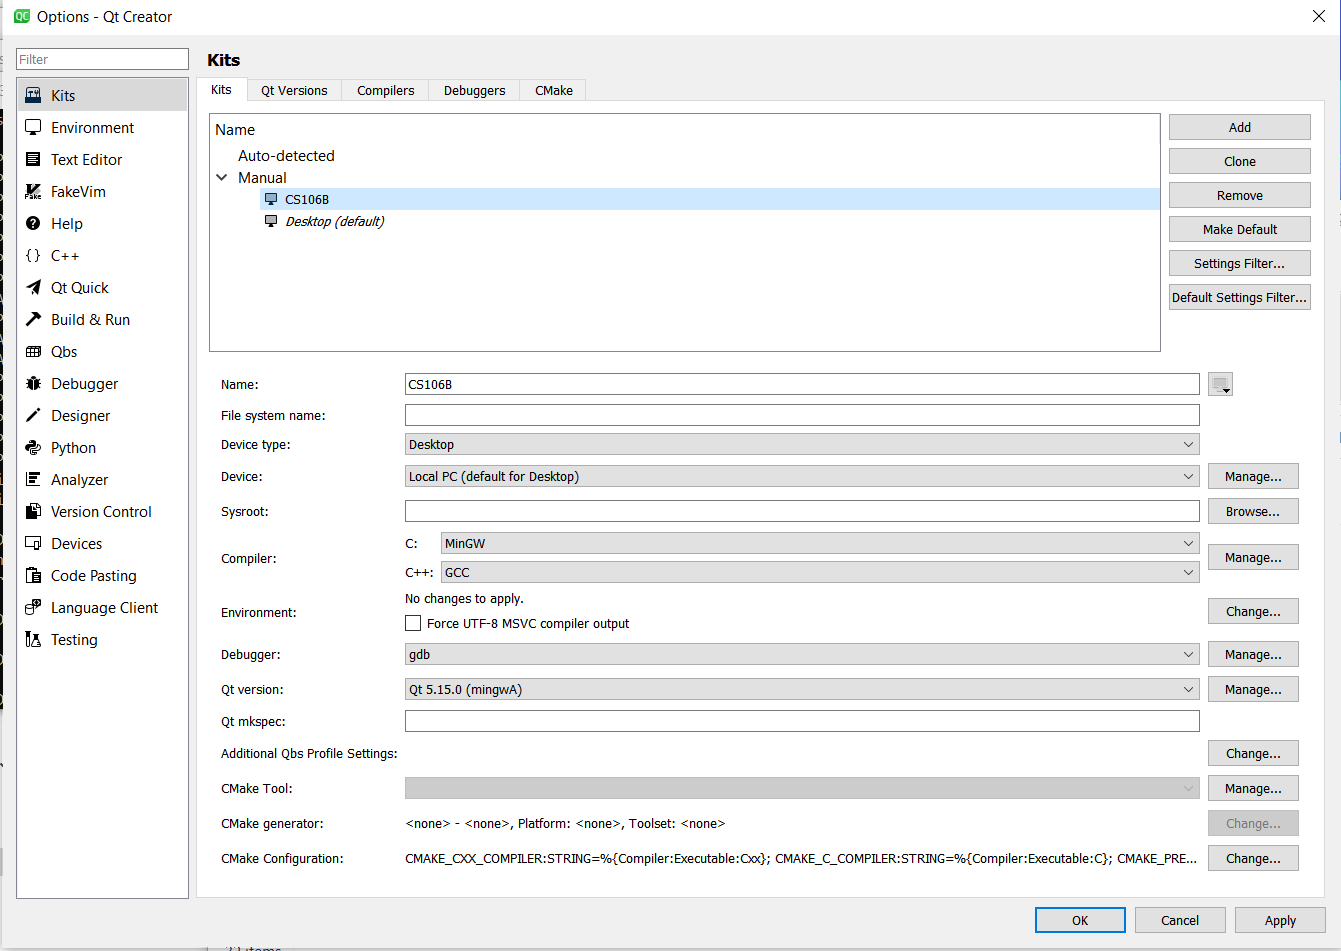Select the FakeVim icon in sidebar
This screenshot has width=1341, height=951.
point(33,192)
